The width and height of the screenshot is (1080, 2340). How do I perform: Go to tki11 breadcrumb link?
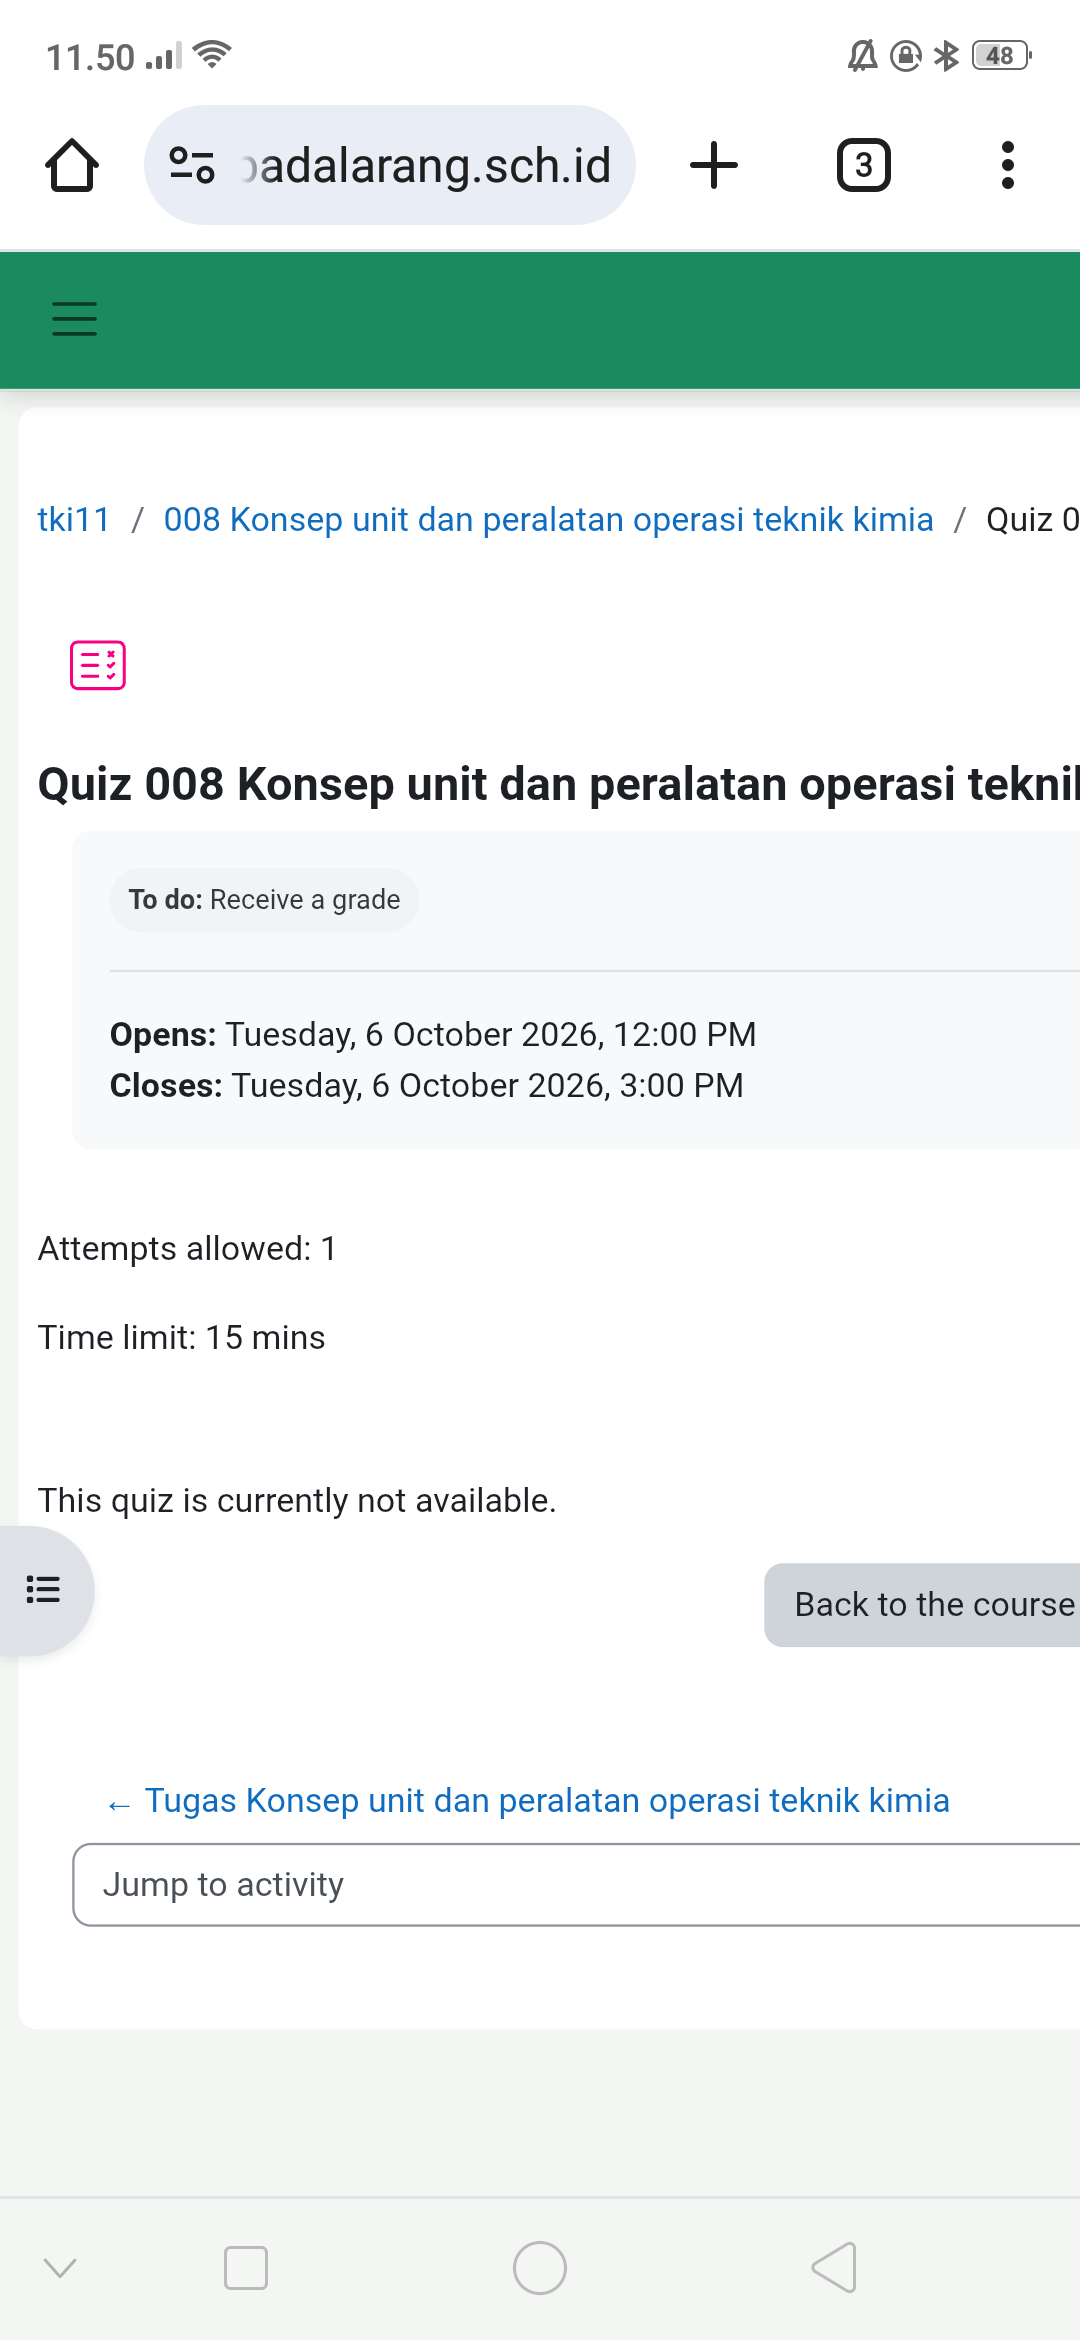(x=73, y=520)
